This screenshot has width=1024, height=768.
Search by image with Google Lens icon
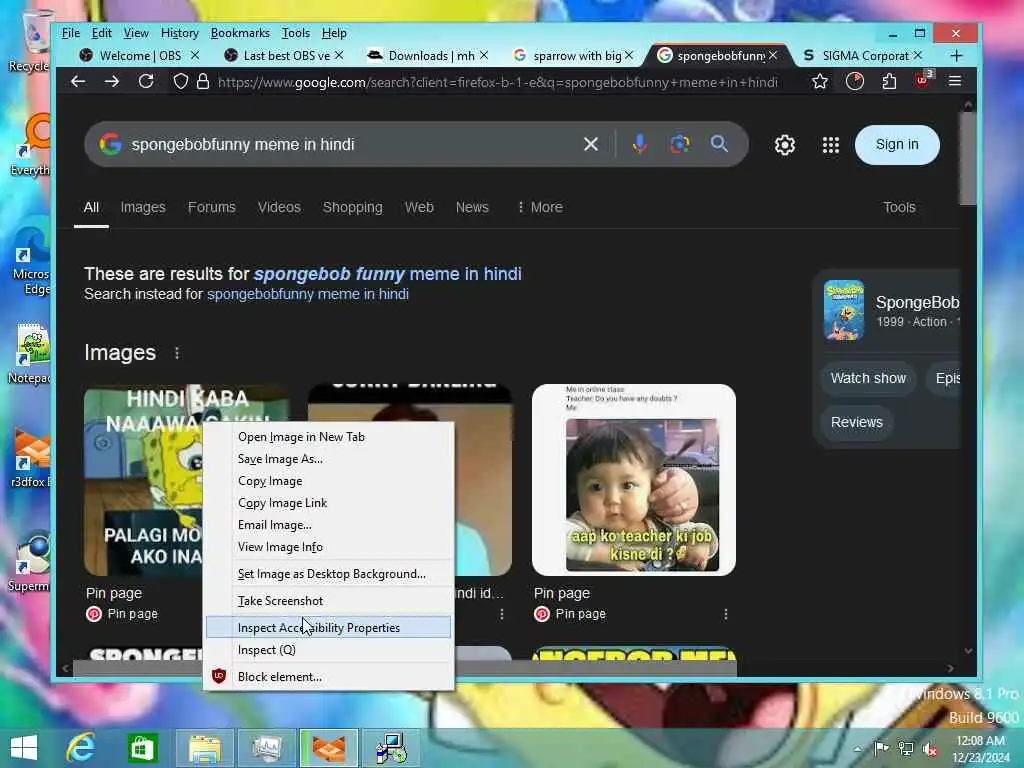point(680,144)
